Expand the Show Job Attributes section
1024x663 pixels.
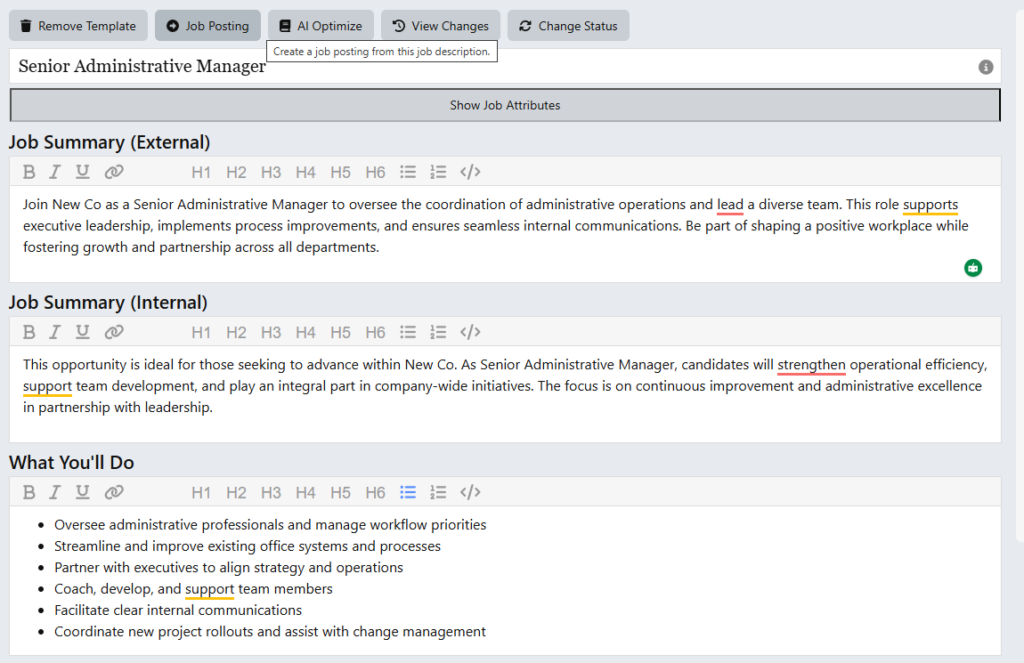[x=504, y=104]
